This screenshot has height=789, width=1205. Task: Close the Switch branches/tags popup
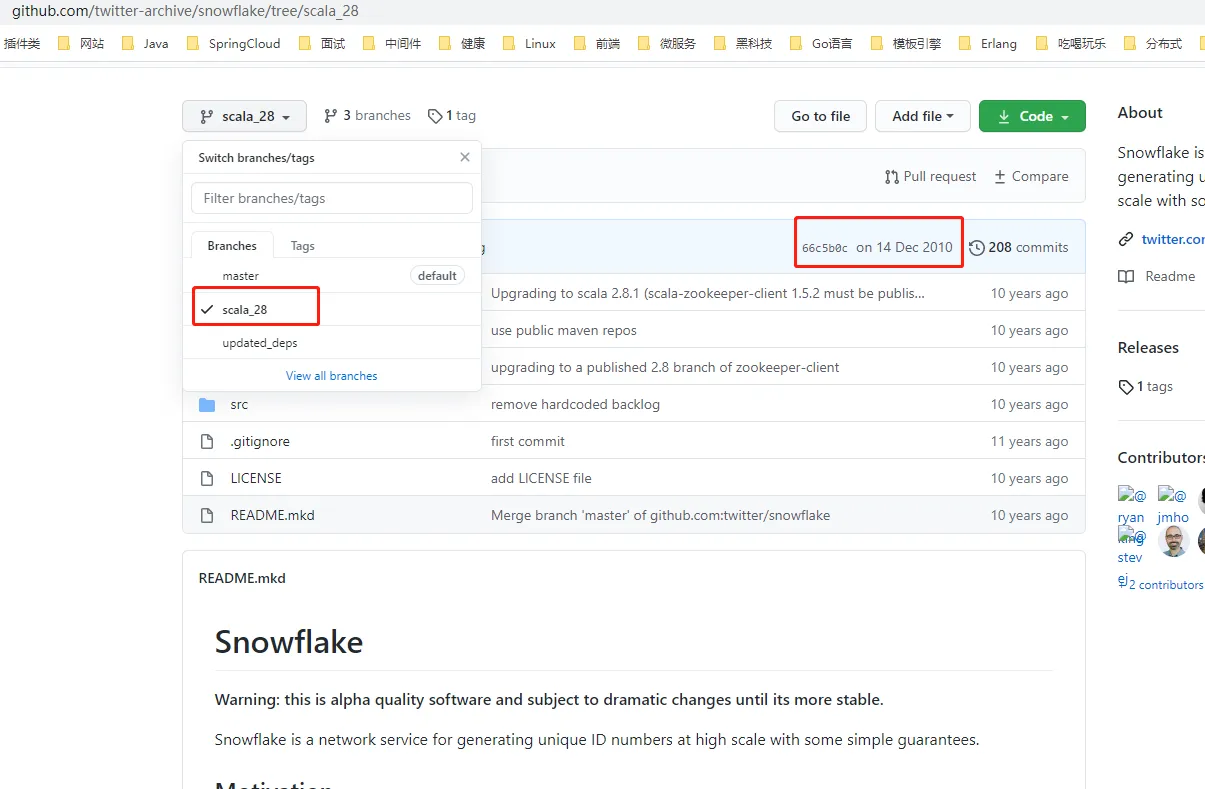coord(465,157)
